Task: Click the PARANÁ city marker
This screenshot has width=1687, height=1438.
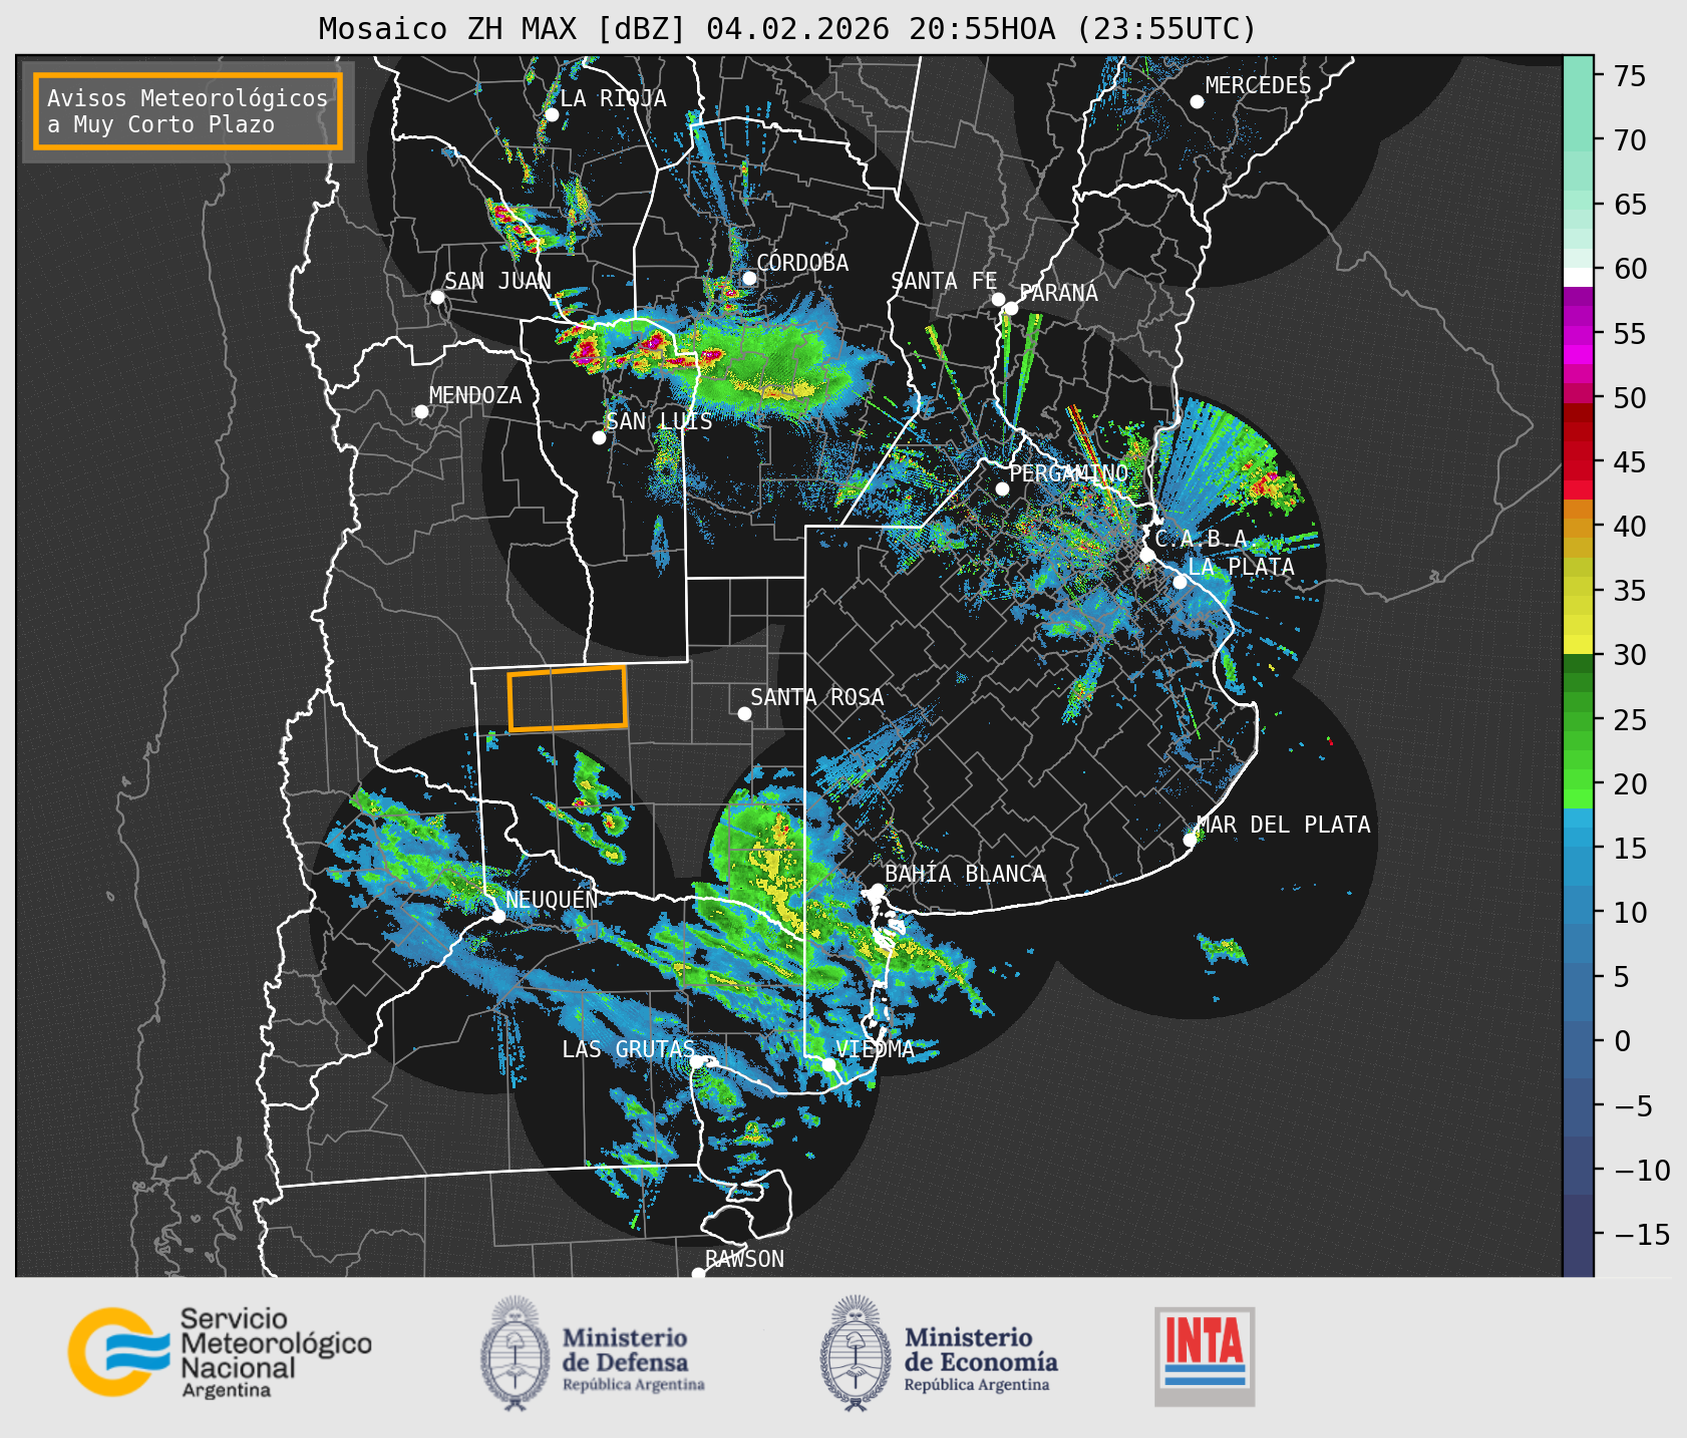Action: (x=1011, y=308)
